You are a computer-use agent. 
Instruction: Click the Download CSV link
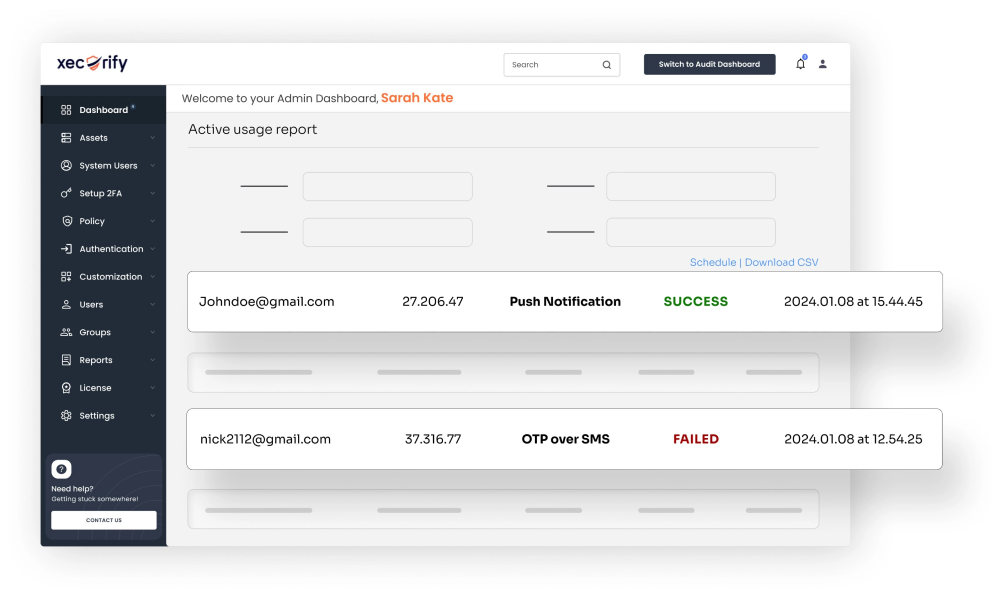(x=781, y=262)
